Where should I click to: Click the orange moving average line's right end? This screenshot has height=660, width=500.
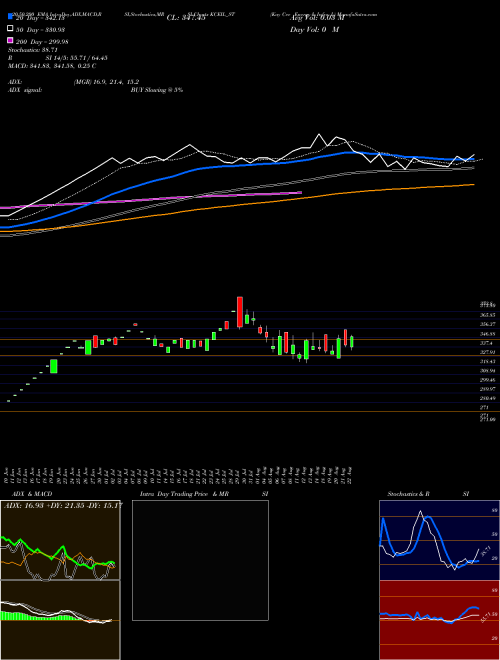pyautogui.click(x=473, y=184)
